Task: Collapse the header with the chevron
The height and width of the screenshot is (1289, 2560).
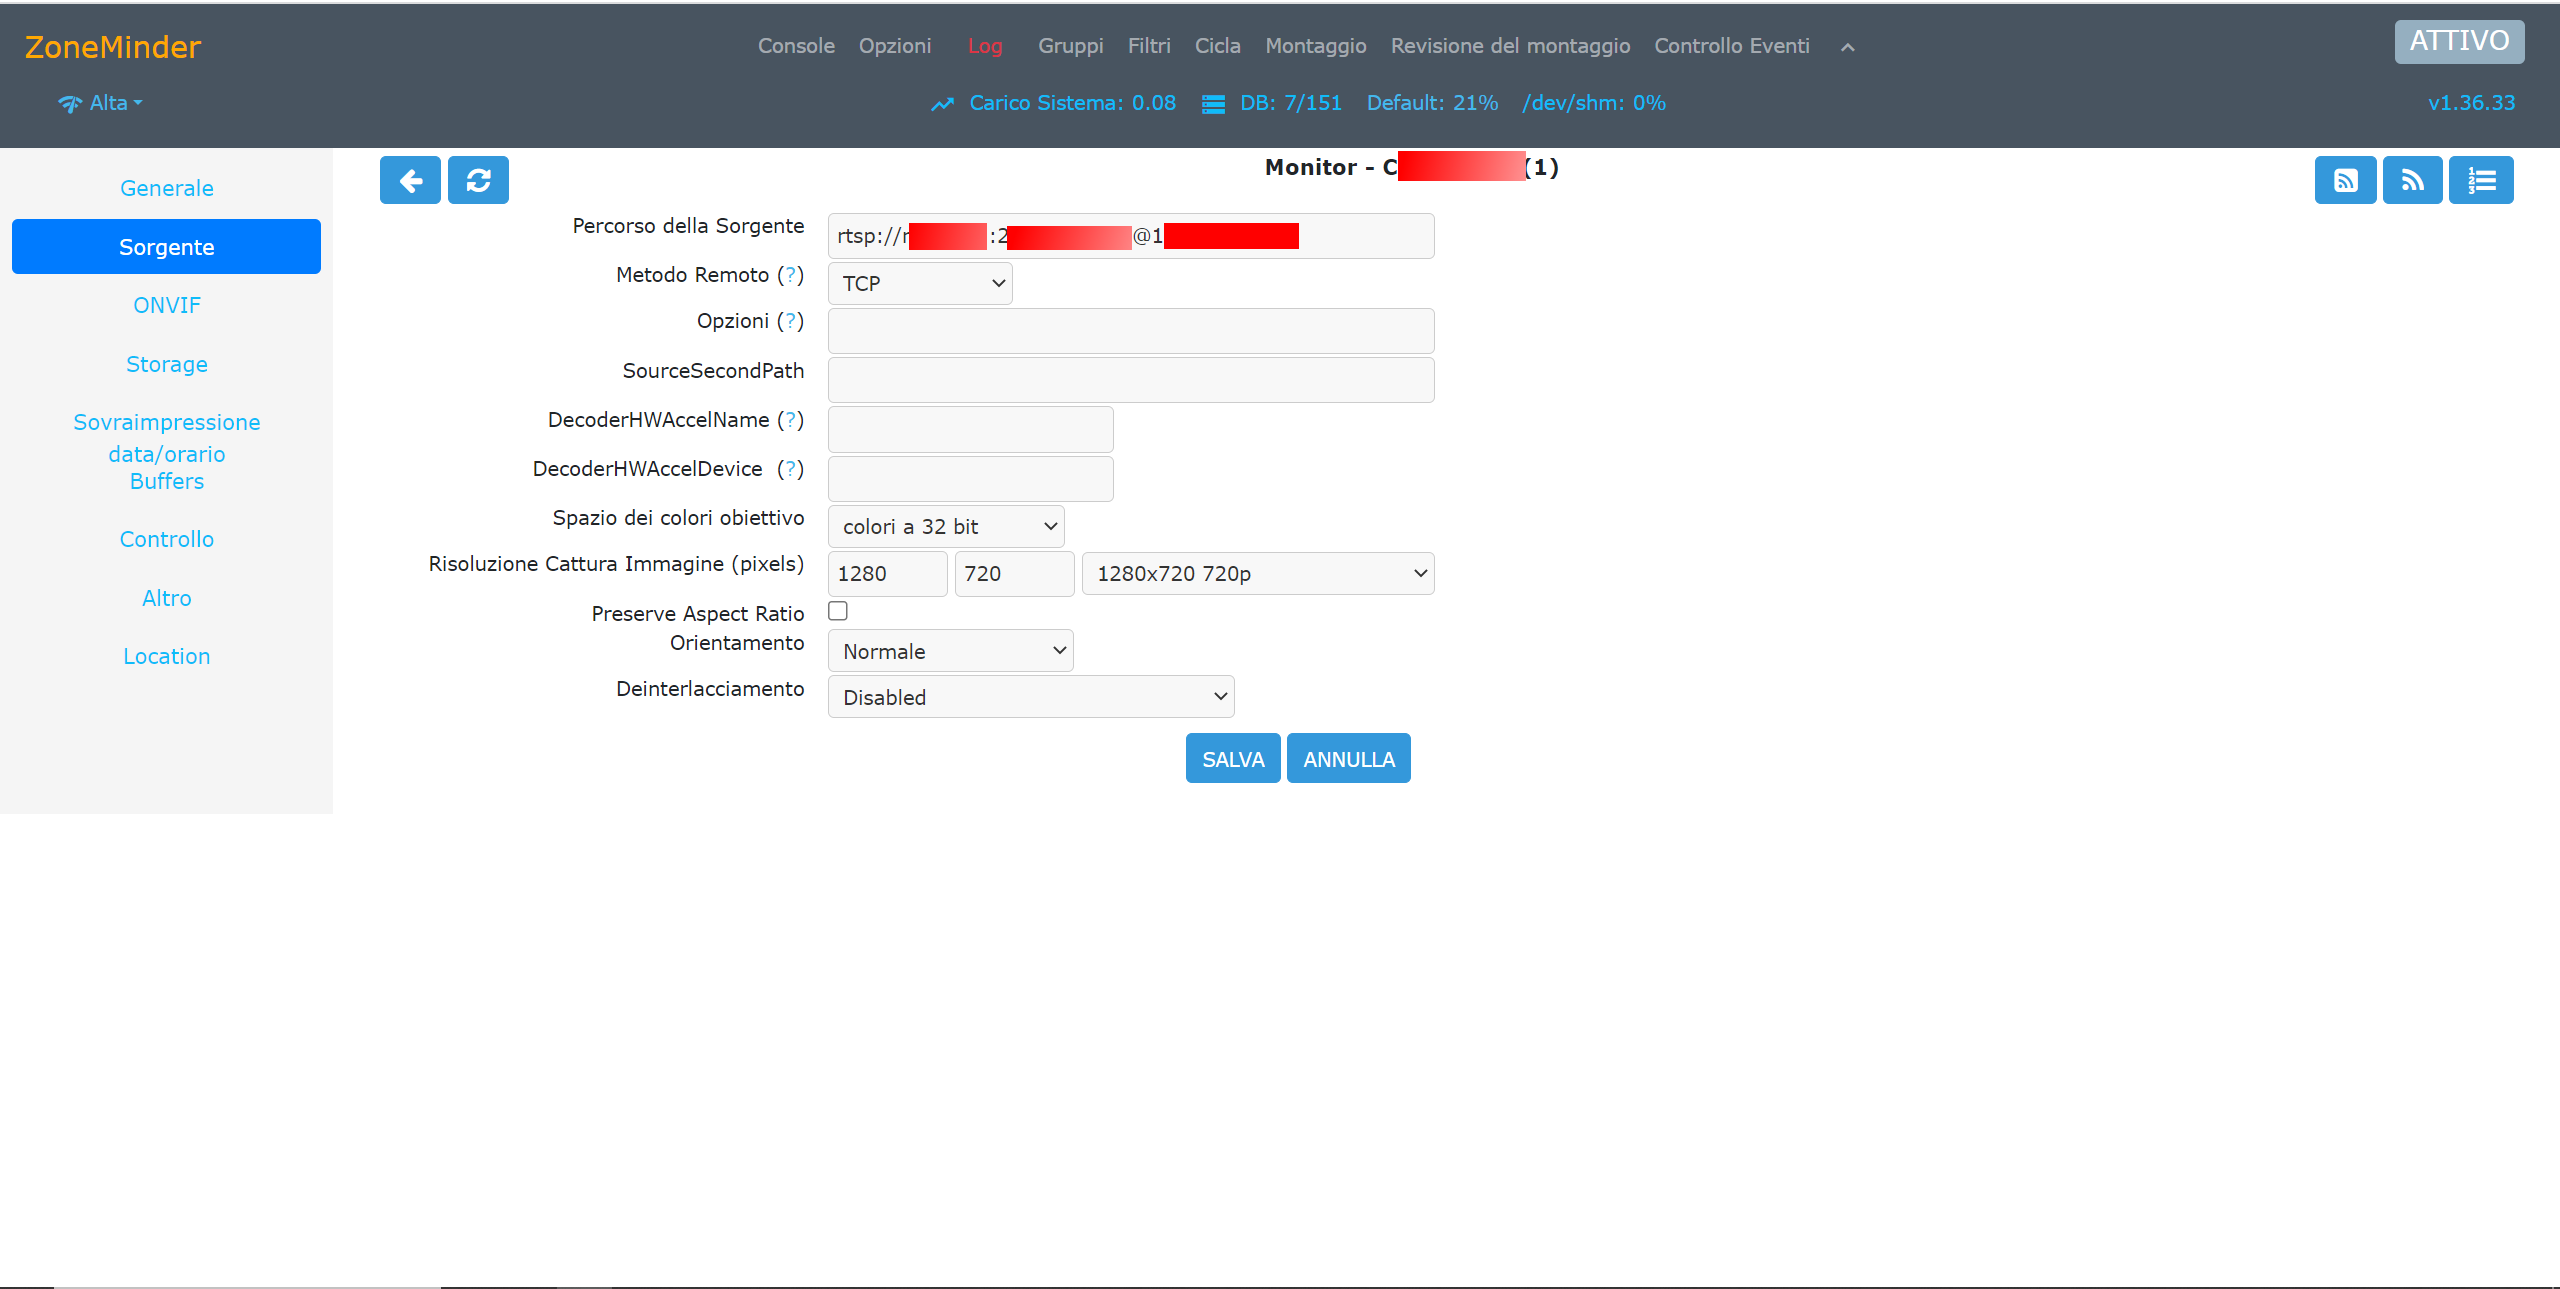Action: tap(1848, 47)
